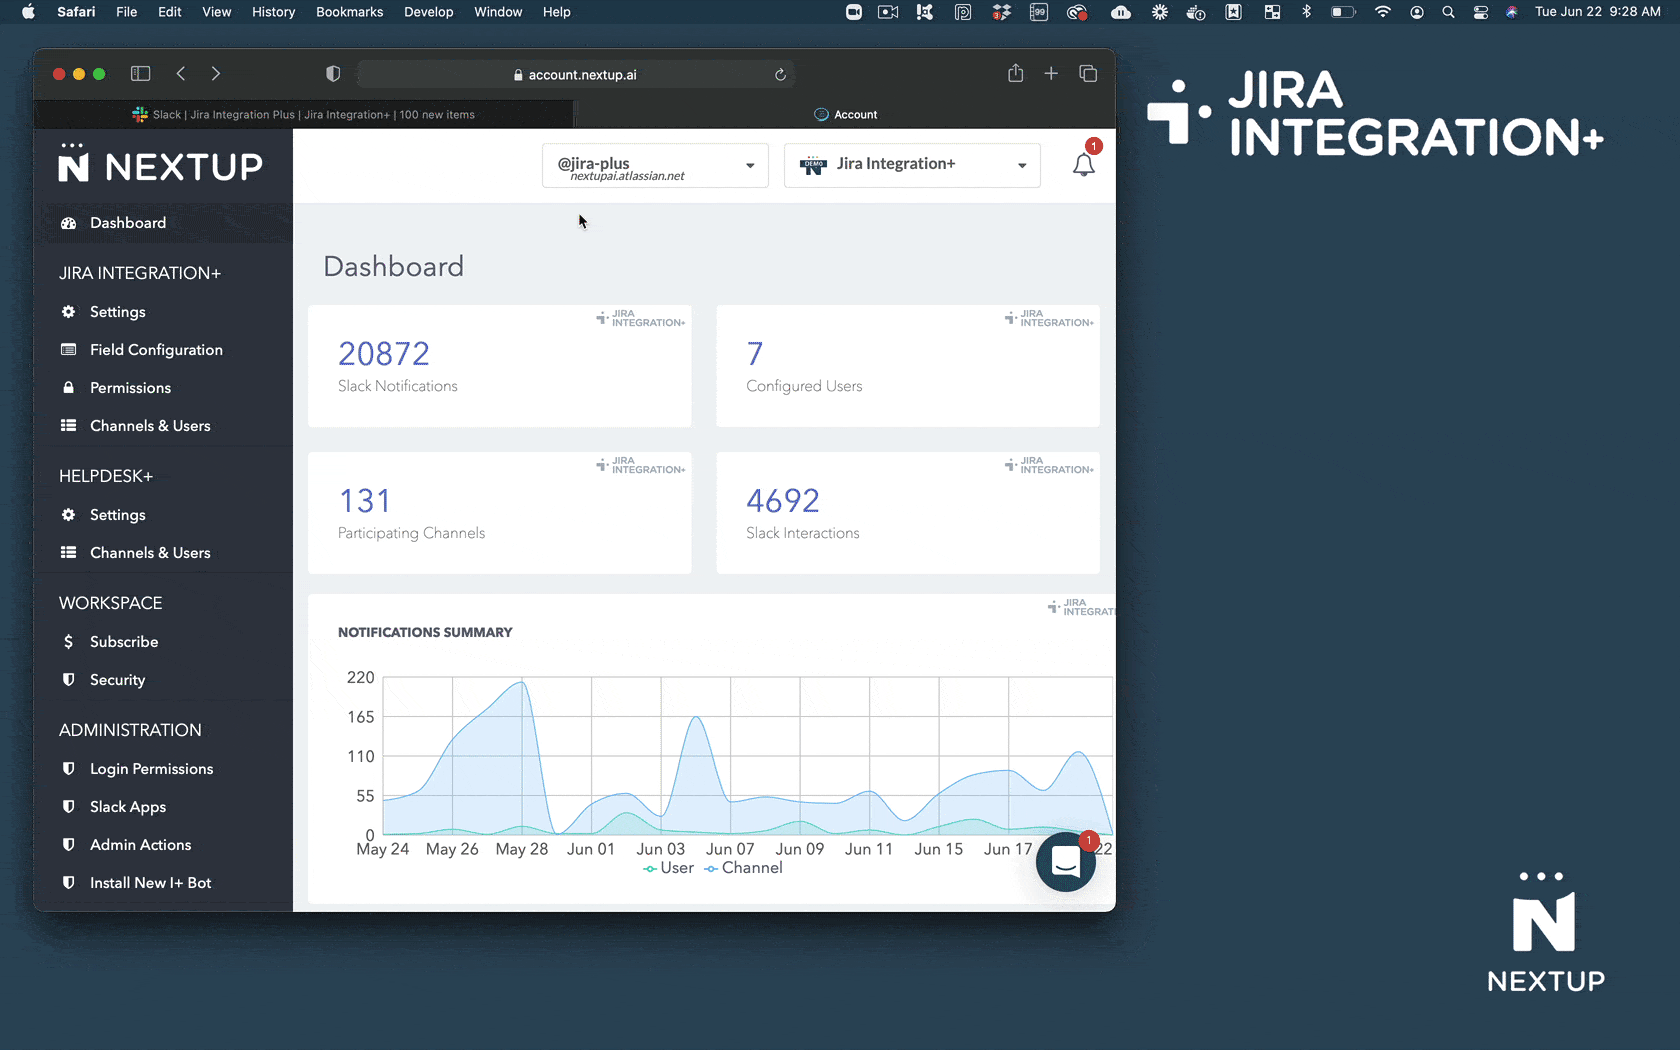Open Field Configuration page
The image size is (1680, 1050).
pos(156,350)
